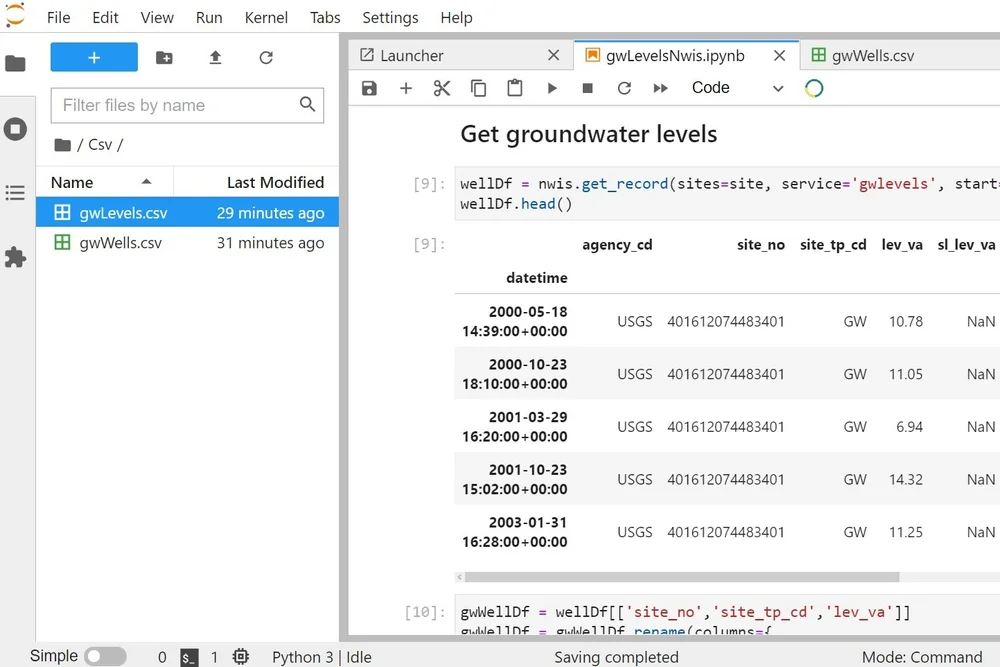Open the table of contents sidebar
Screen dimensions: 1000x667
tap(14, 194)
